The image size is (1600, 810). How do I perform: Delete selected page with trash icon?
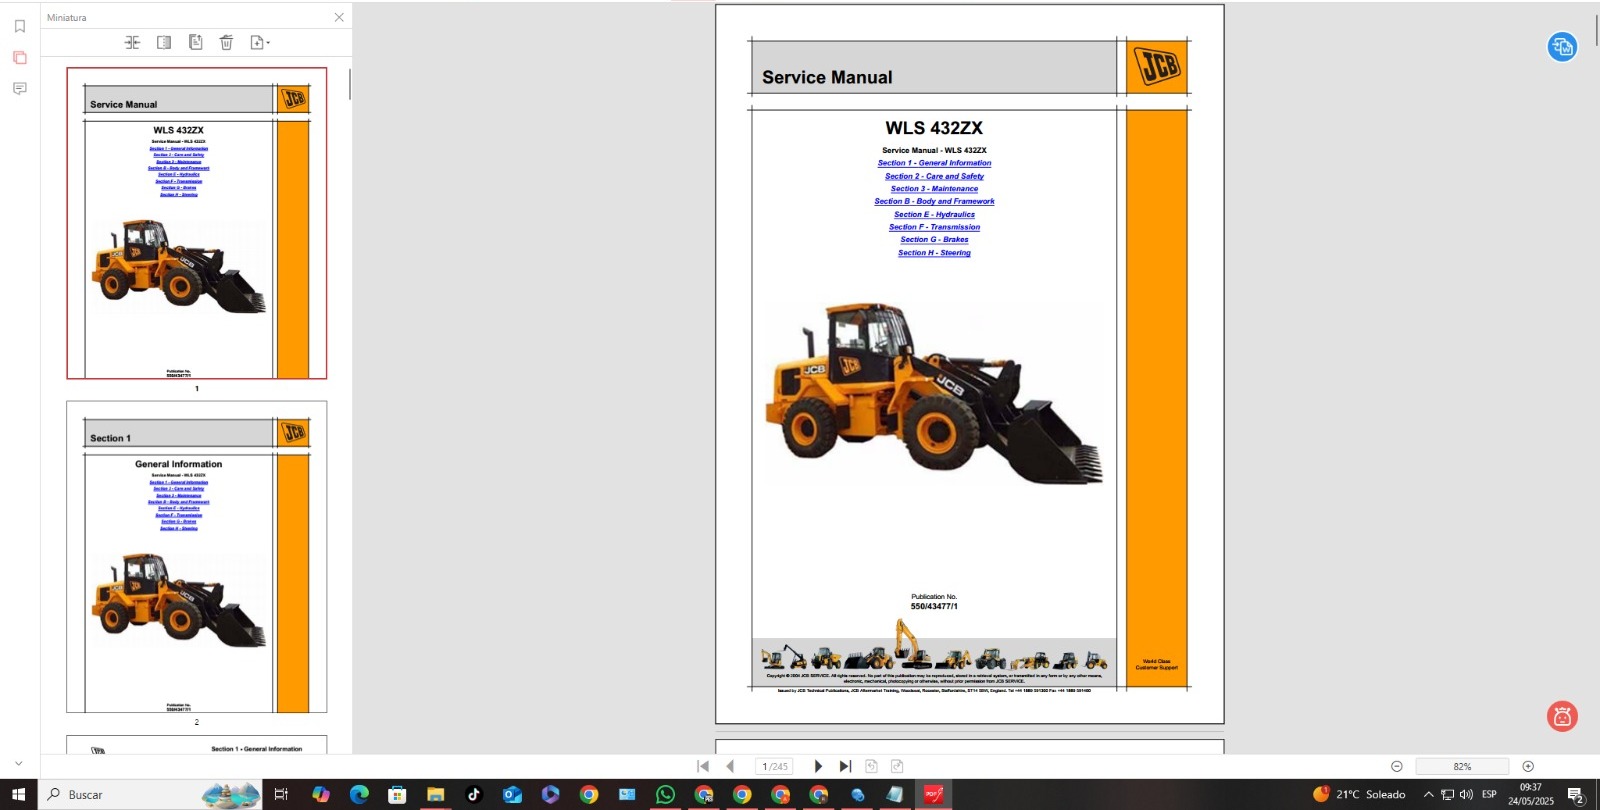click(x=226, y=42)
